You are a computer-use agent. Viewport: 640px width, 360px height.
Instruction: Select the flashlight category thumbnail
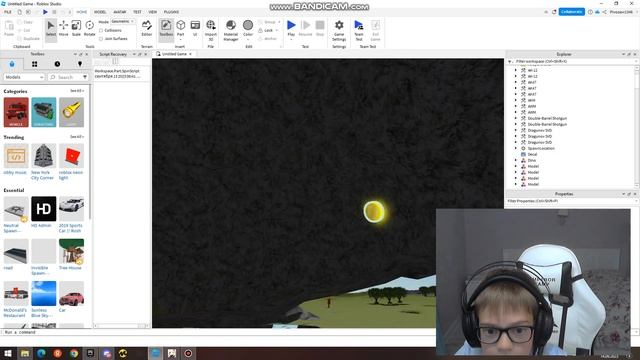[x=71, y=112]
